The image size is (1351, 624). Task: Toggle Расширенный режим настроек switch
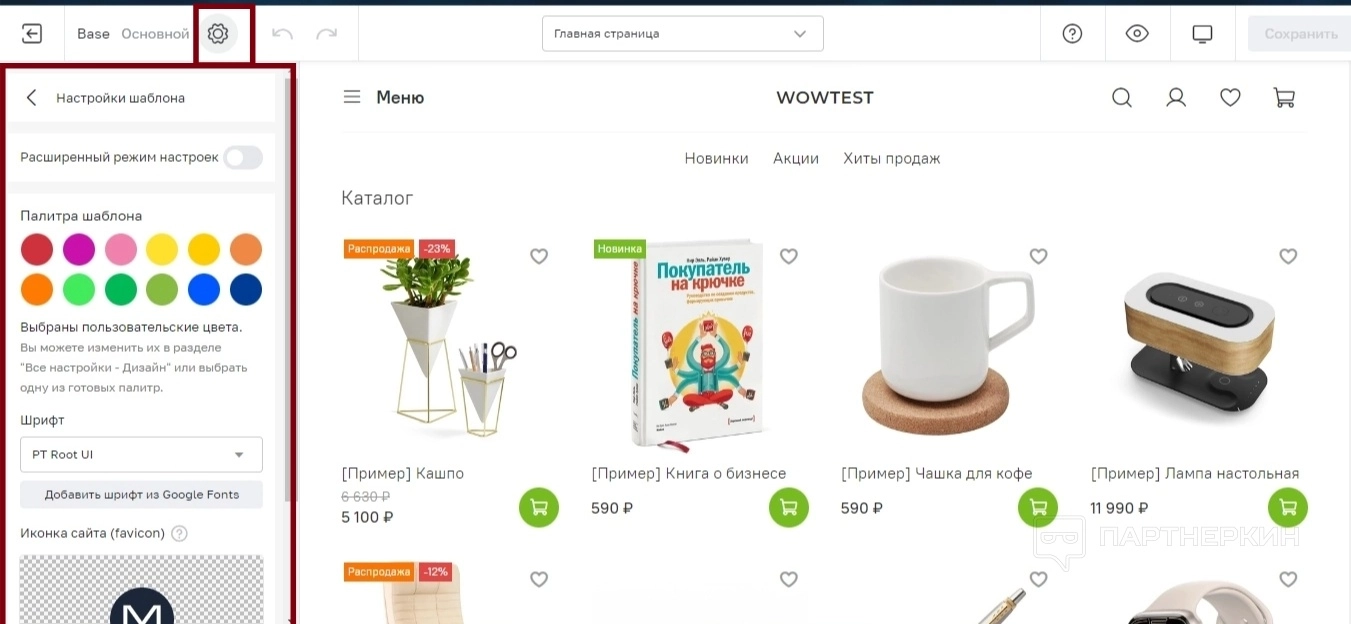point(243,157)
